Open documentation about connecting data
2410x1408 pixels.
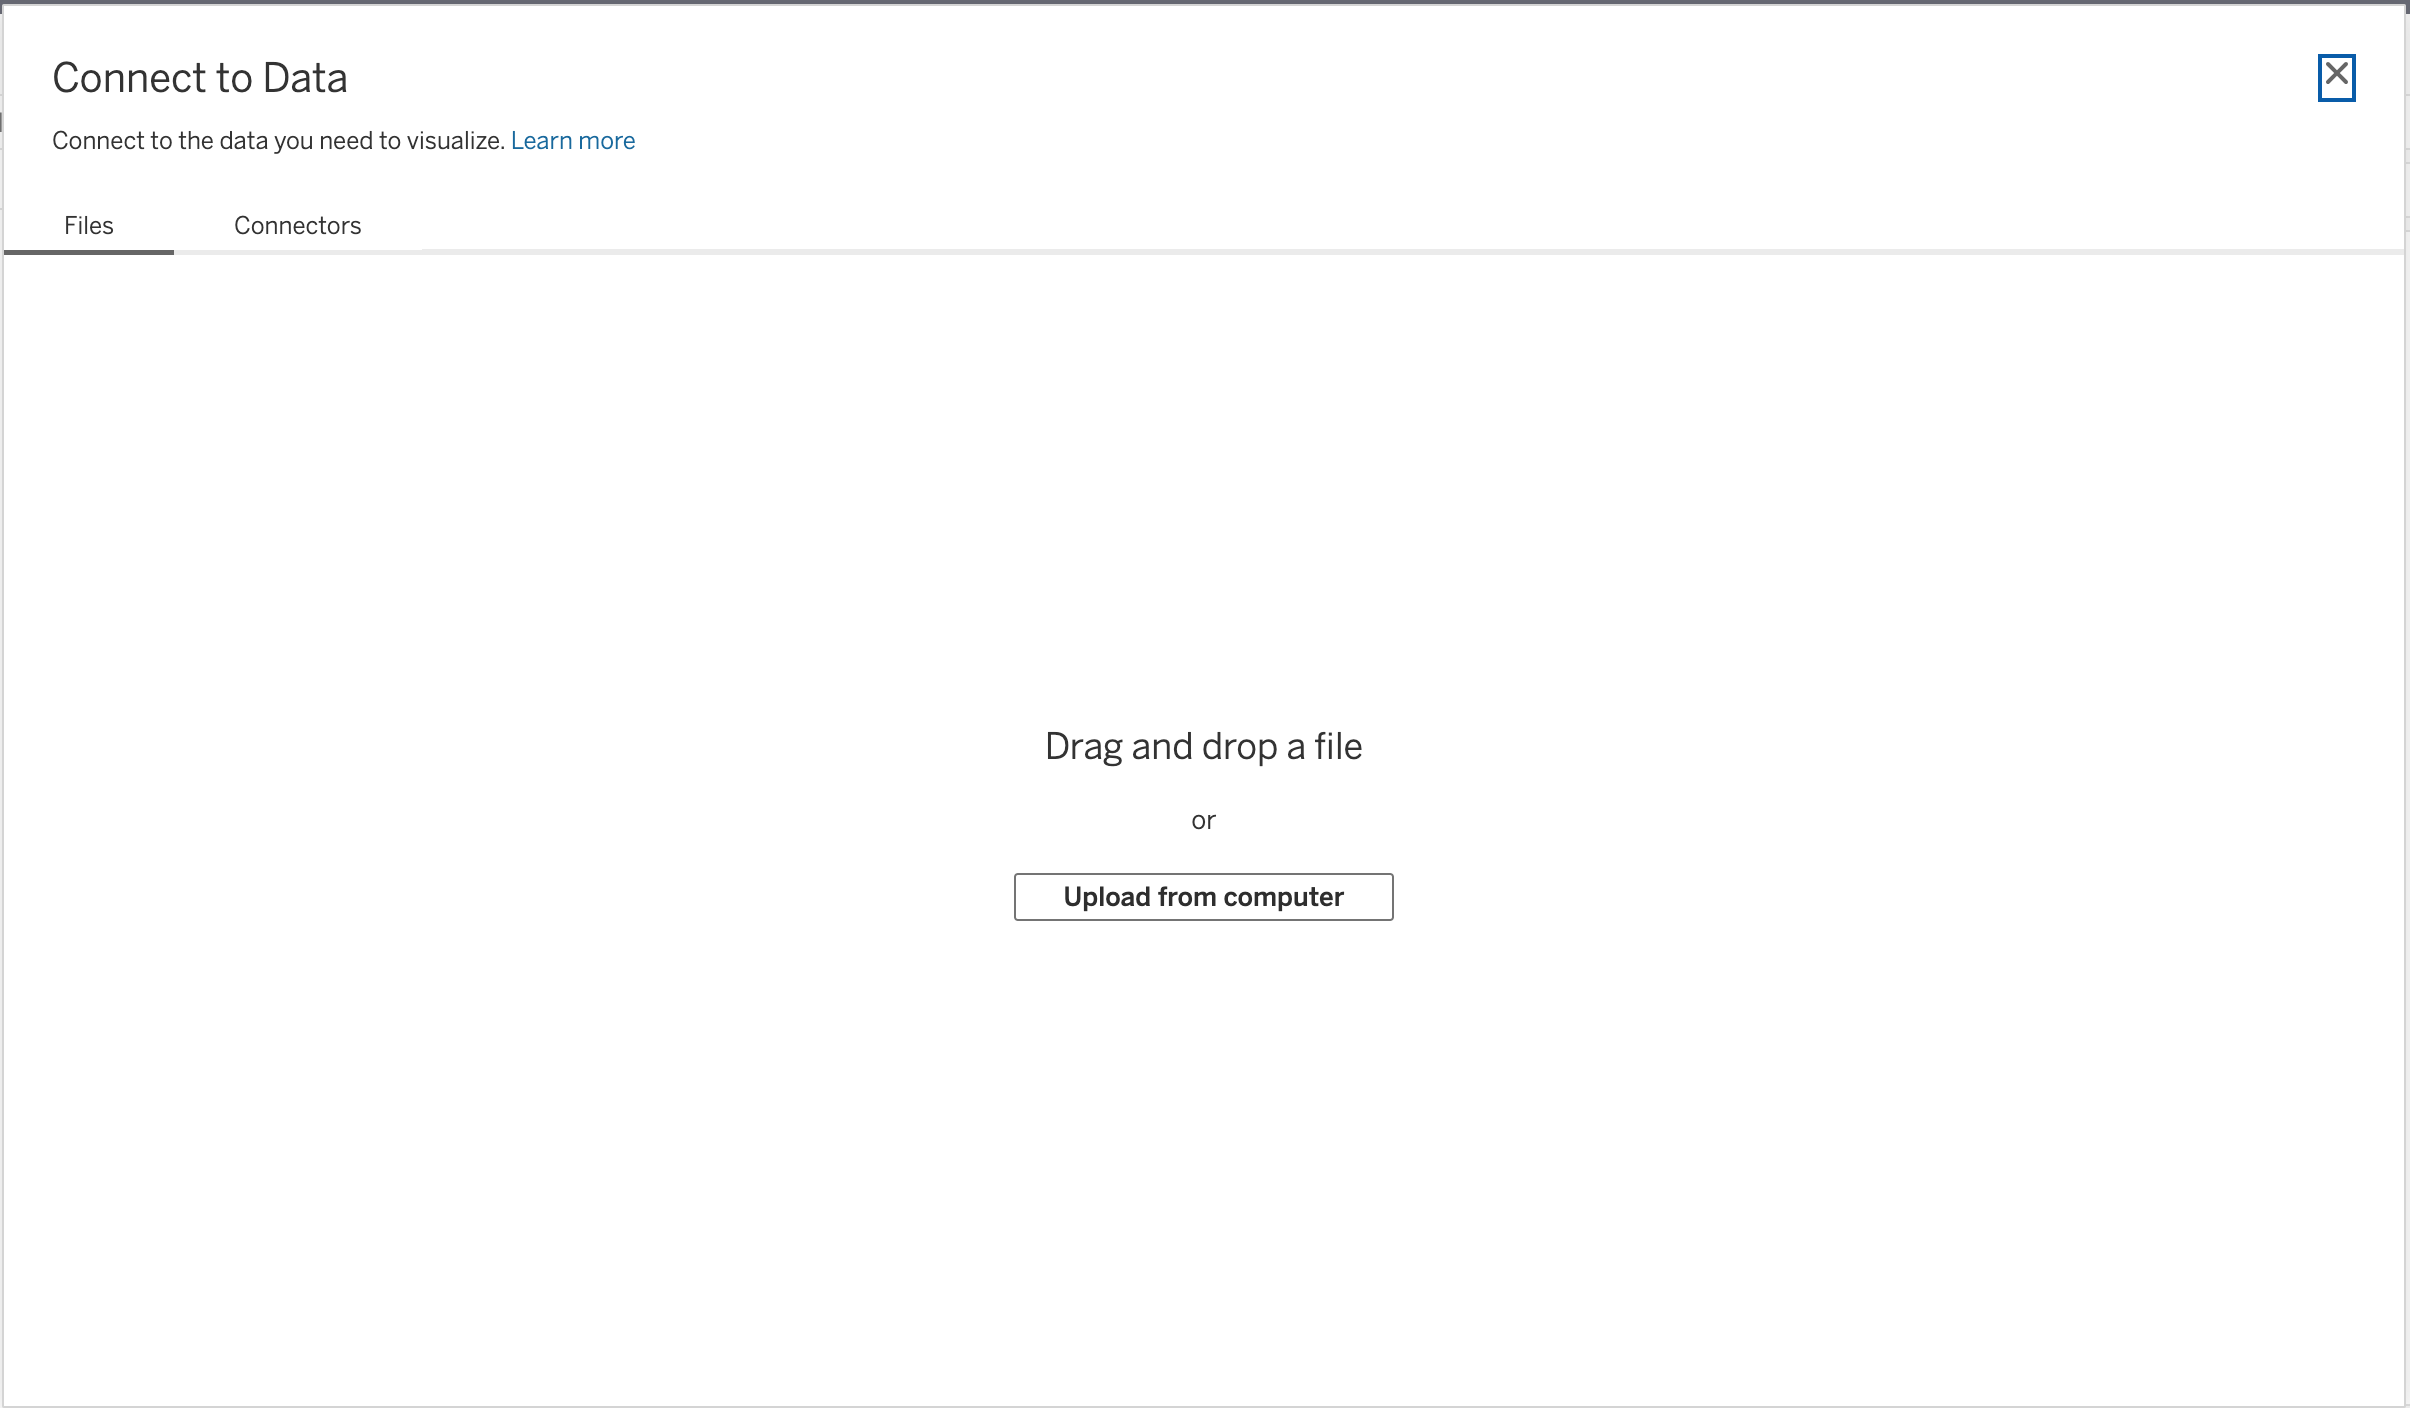point(573,140)
